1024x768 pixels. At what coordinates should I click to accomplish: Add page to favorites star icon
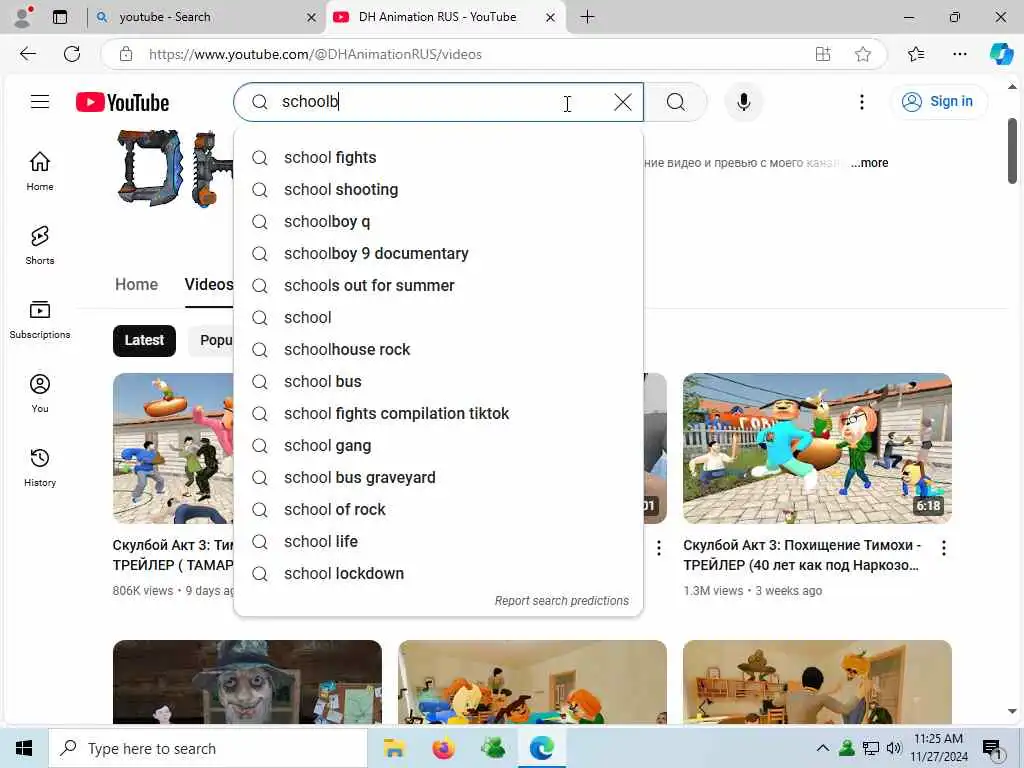863,54
